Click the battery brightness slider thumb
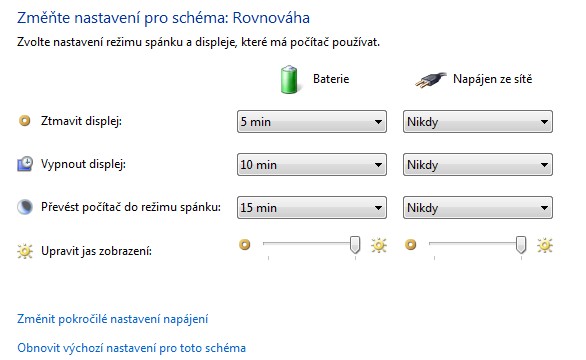This screenshot has height=360, width=586. coord(355,245)
